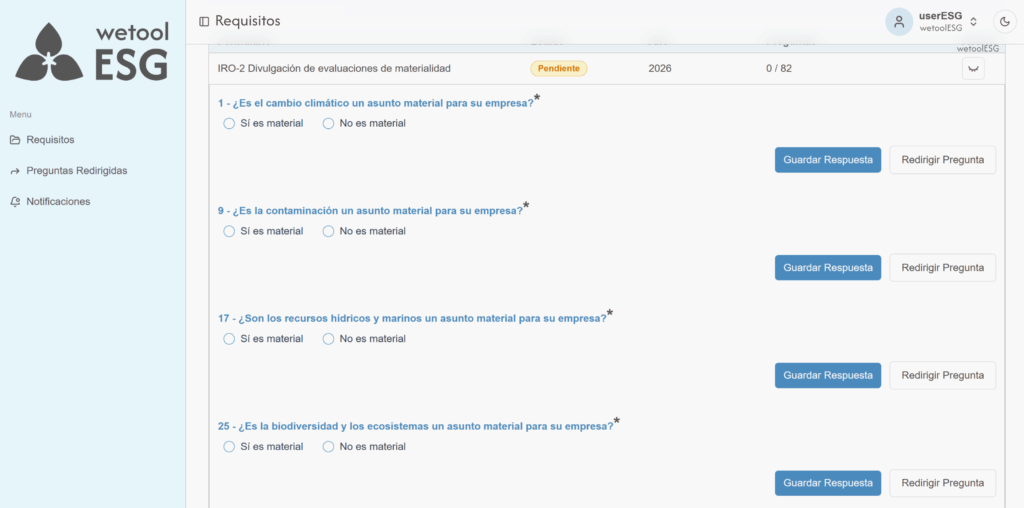Click the Preguntas Redirigidas arrow icon
Viewport: 1024px width, 508px height.
[x=15, y=171]
